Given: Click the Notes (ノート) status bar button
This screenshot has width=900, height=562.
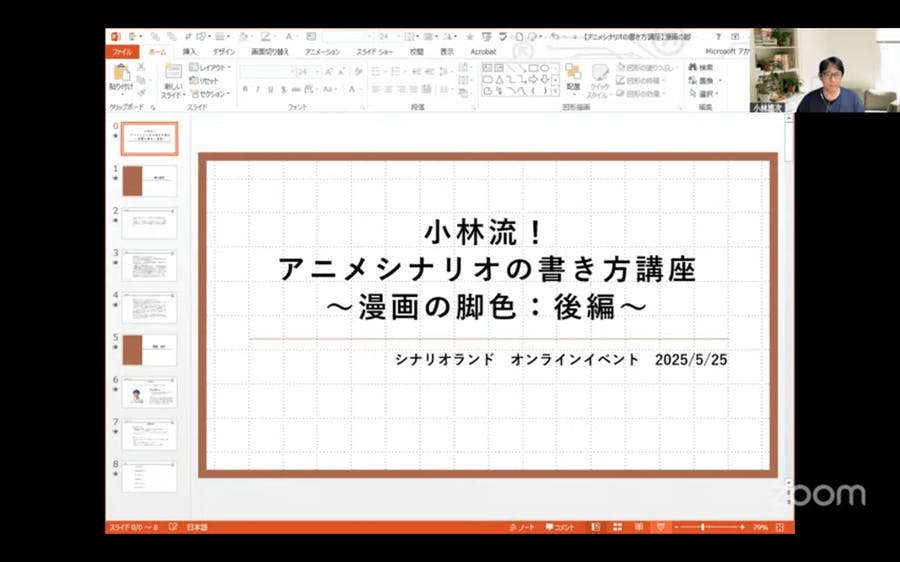Looking at the screenshot, I should click(522, 527).
